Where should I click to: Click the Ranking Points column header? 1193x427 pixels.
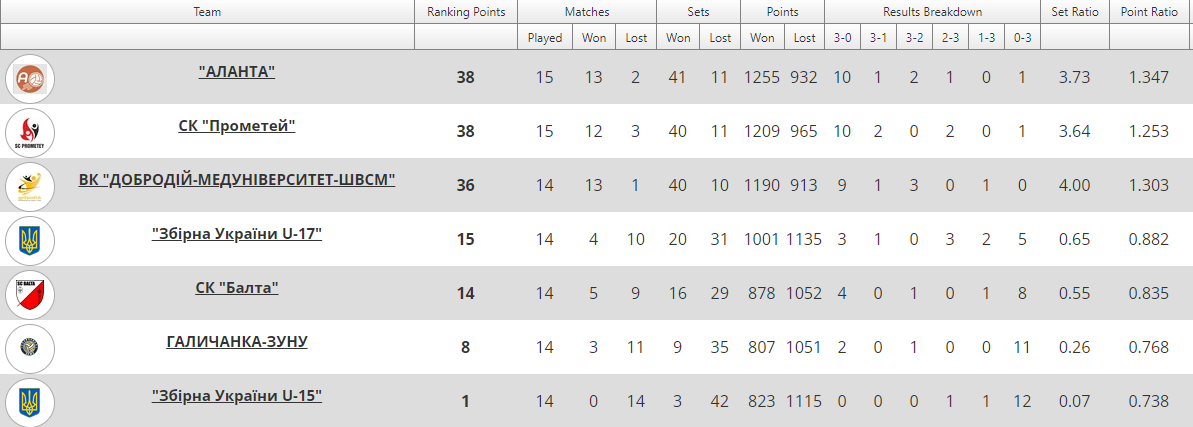pyautogui.click(x=466, y=12)
